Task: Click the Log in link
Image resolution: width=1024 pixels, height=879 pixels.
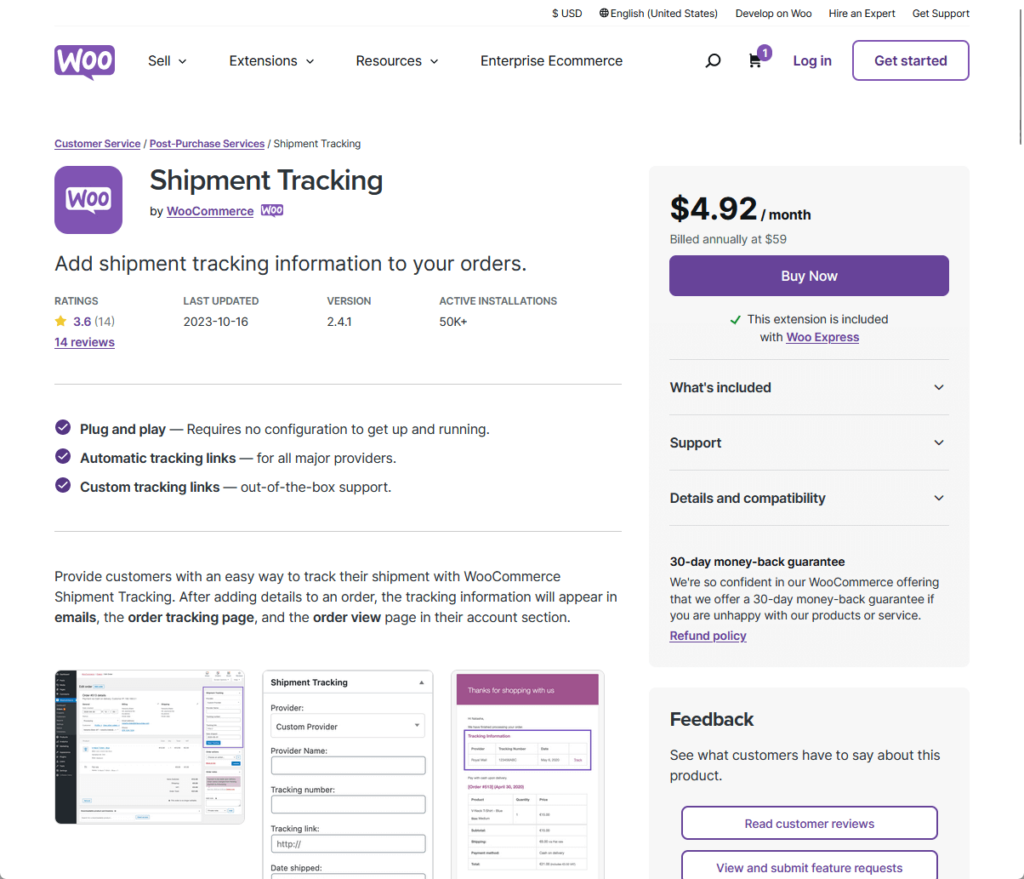Action: 812,61
